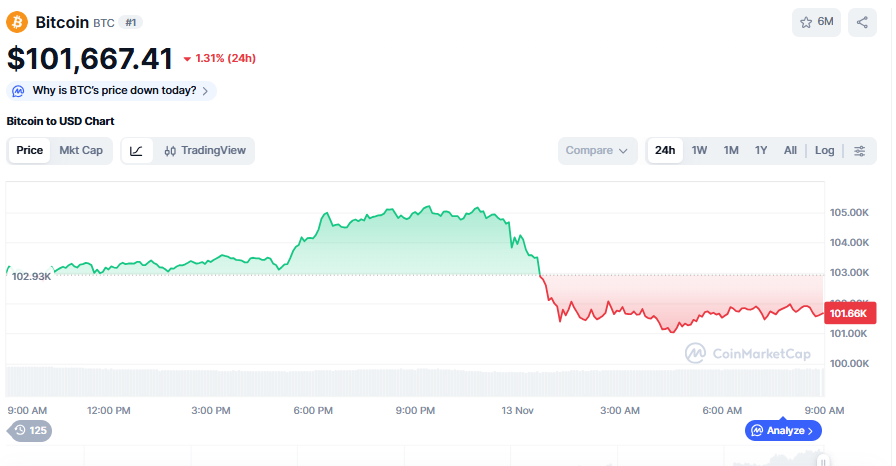Open the share icon button
This screenshot has width=896, height=466.
pyautogui.click(x=862, y=22)
